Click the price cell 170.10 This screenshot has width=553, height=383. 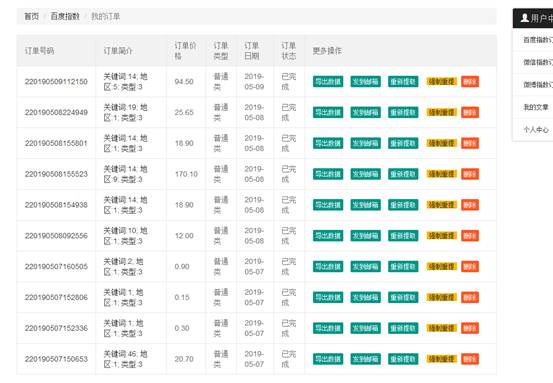click(186, 174)
